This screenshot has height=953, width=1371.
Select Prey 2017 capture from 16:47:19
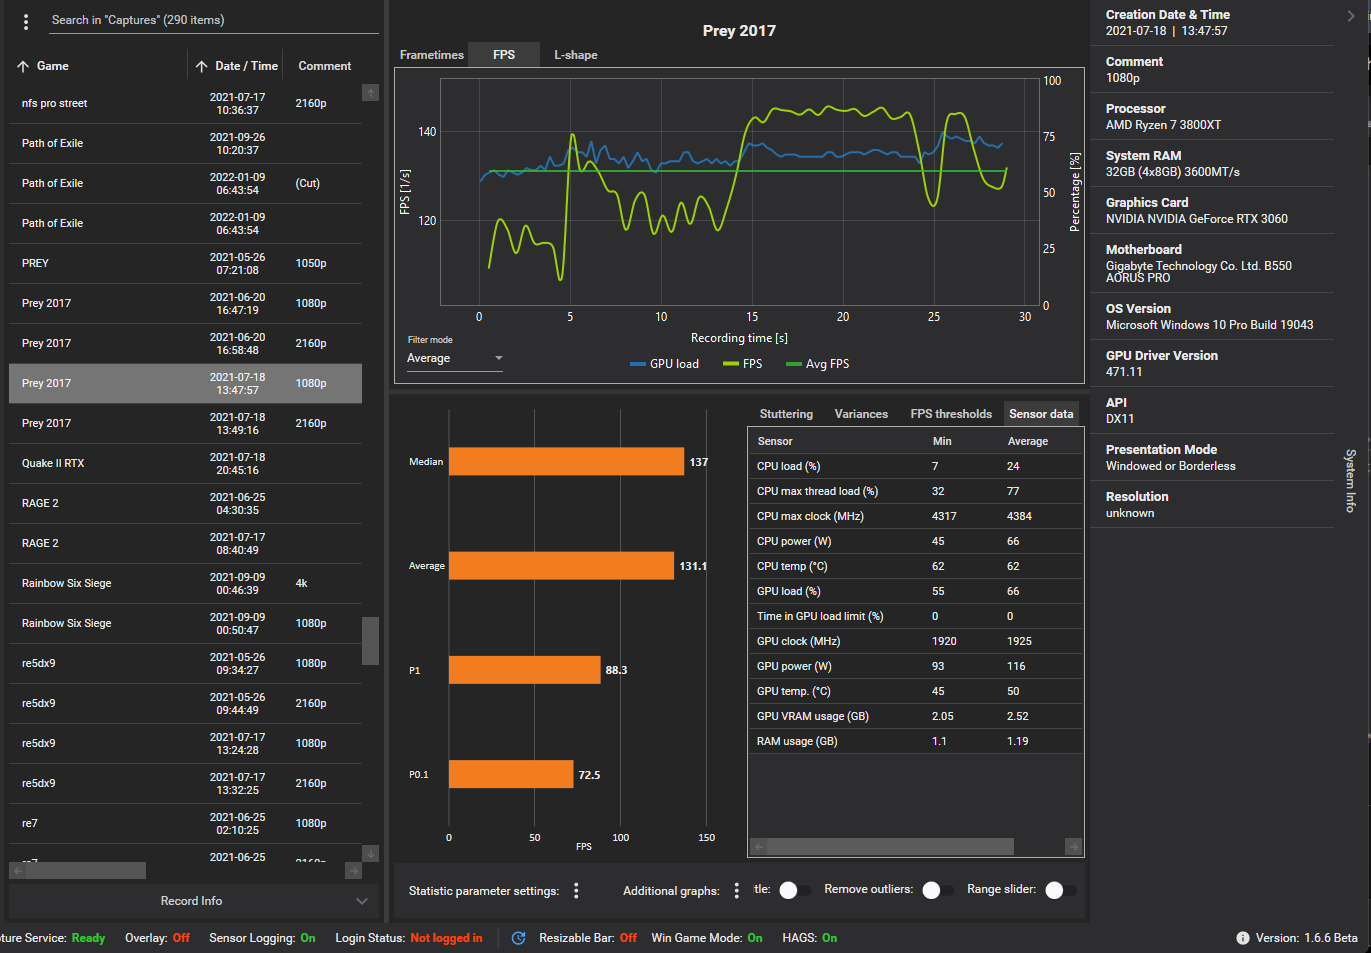(185, 304)
